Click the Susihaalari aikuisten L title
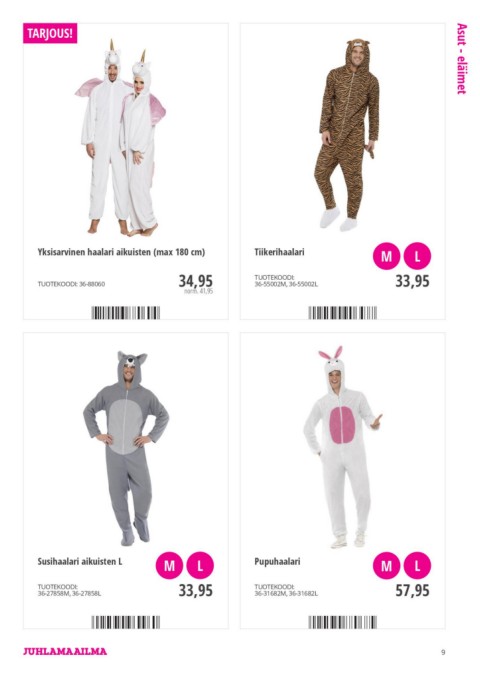The height and width of the screenshot is (679, 480). [80, 561]
